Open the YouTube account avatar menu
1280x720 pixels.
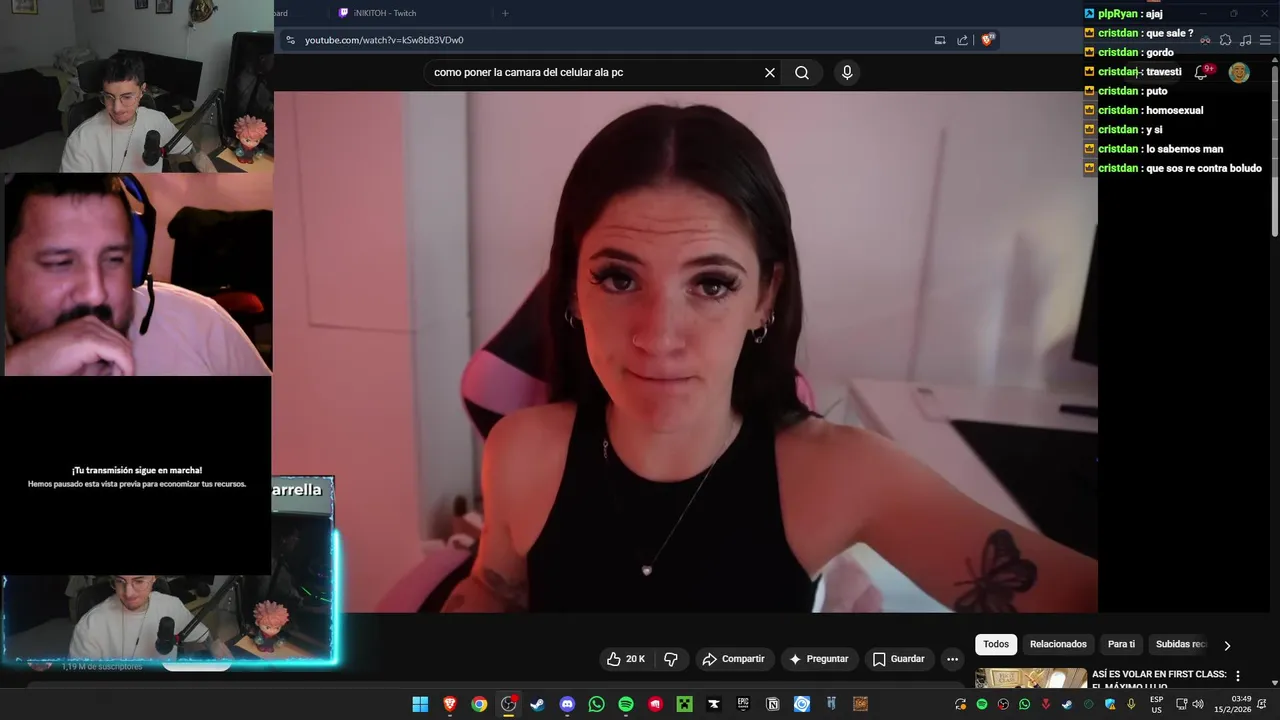tap(1239, 72)
